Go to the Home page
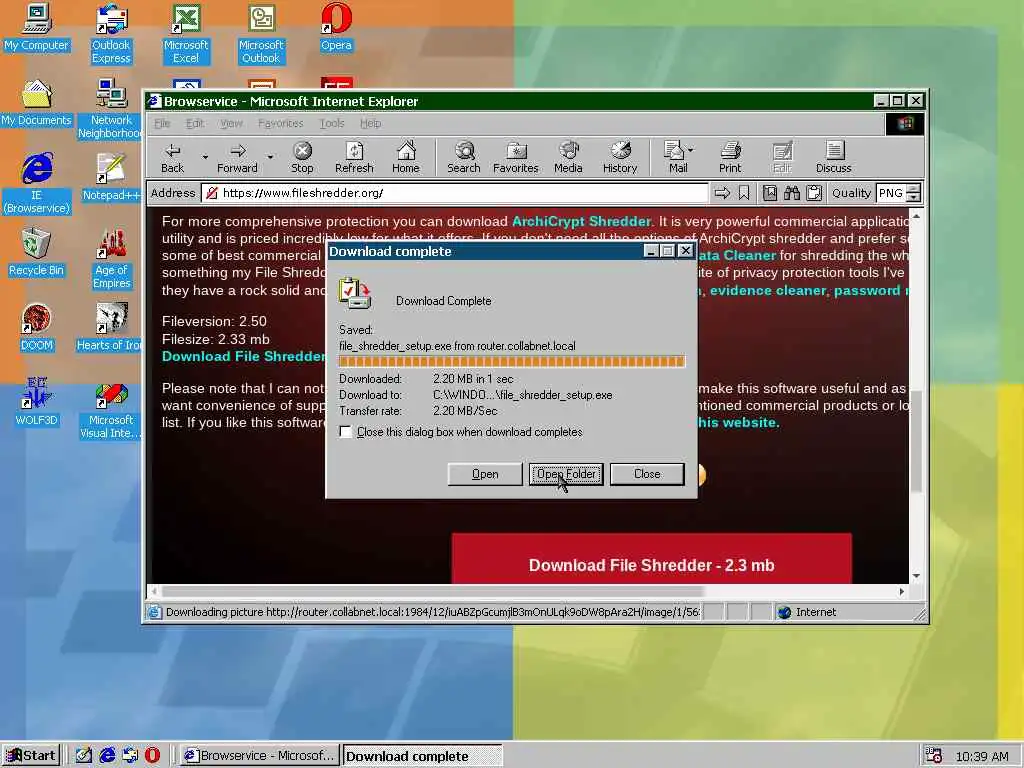The height and width of the screenshot is (768, 1024). coord(406,158)
